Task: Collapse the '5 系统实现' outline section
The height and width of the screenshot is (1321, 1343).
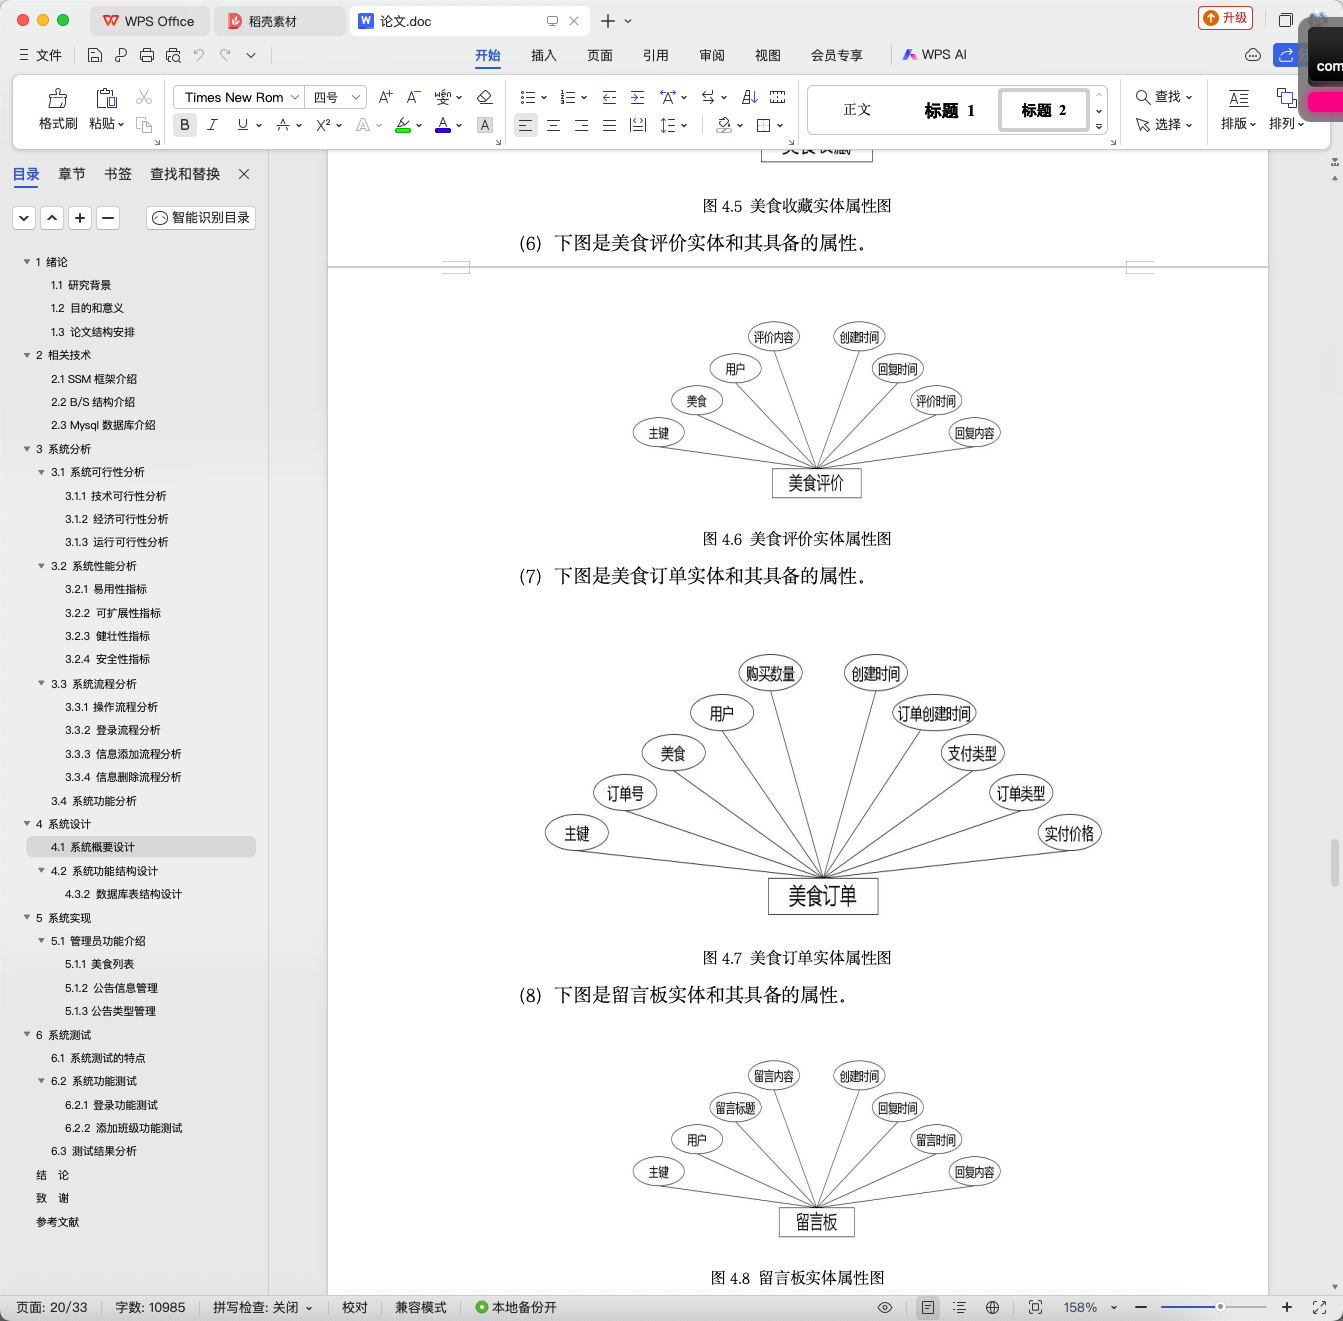Action: (x=27, y=918)
